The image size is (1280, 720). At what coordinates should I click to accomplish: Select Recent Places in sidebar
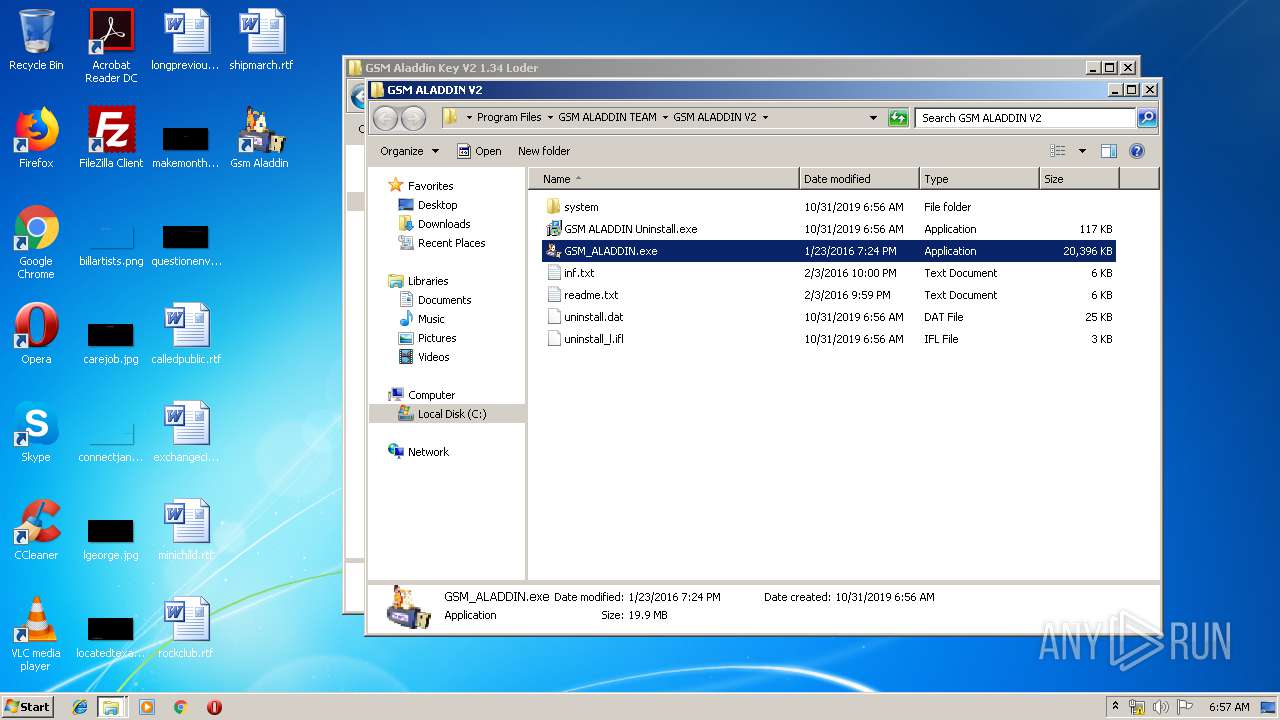pos(442,242)
